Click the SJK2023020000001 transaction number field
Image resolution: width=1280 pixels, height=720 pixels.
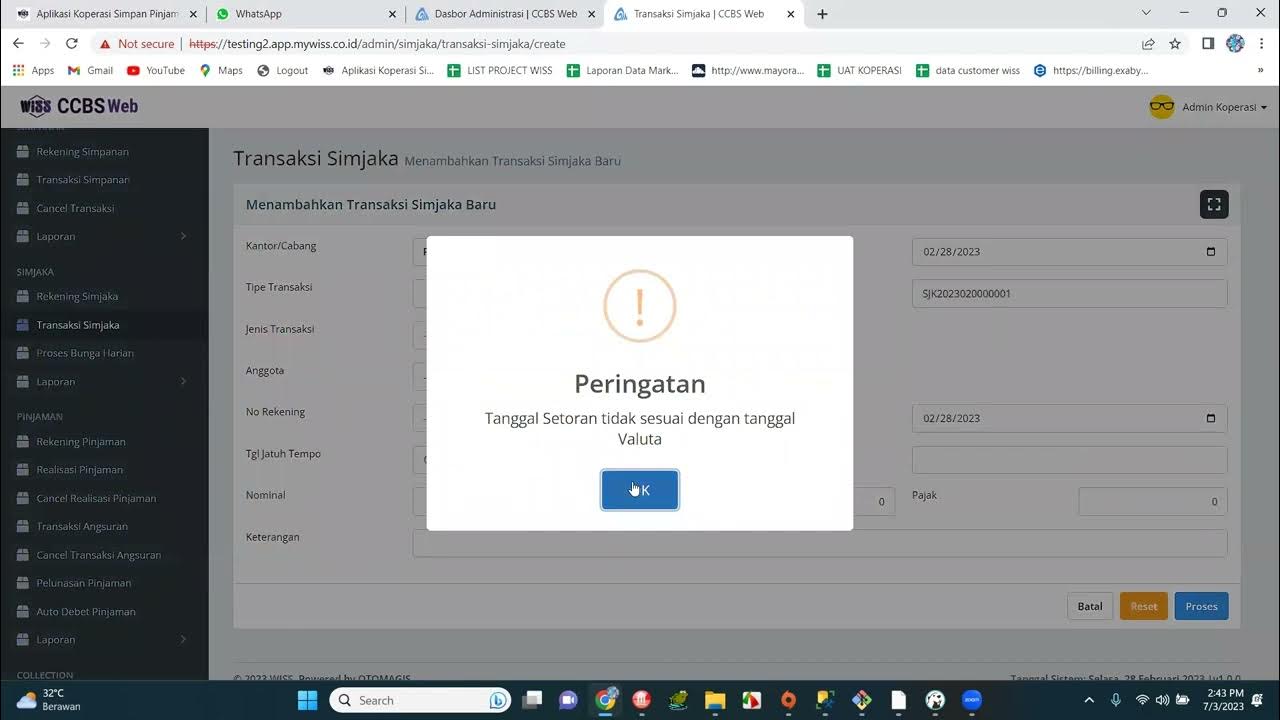pos(1069,294)
